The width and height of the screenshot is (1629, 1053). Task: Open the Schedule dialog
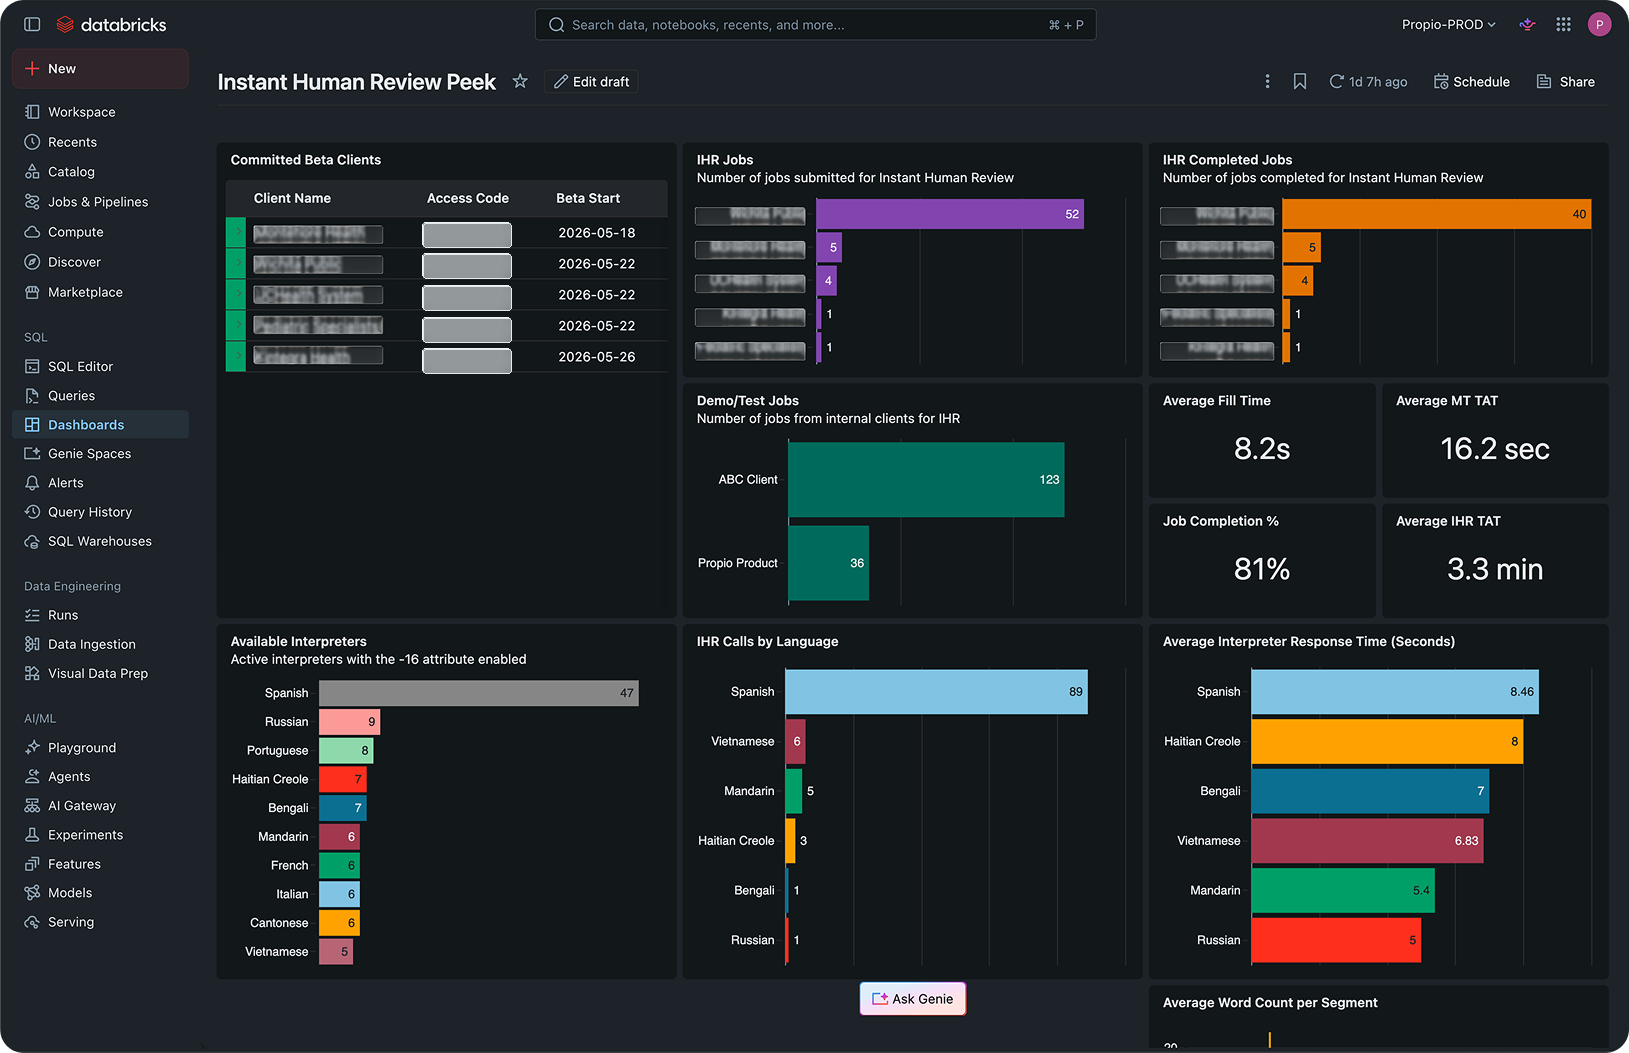click(1471, 82)
